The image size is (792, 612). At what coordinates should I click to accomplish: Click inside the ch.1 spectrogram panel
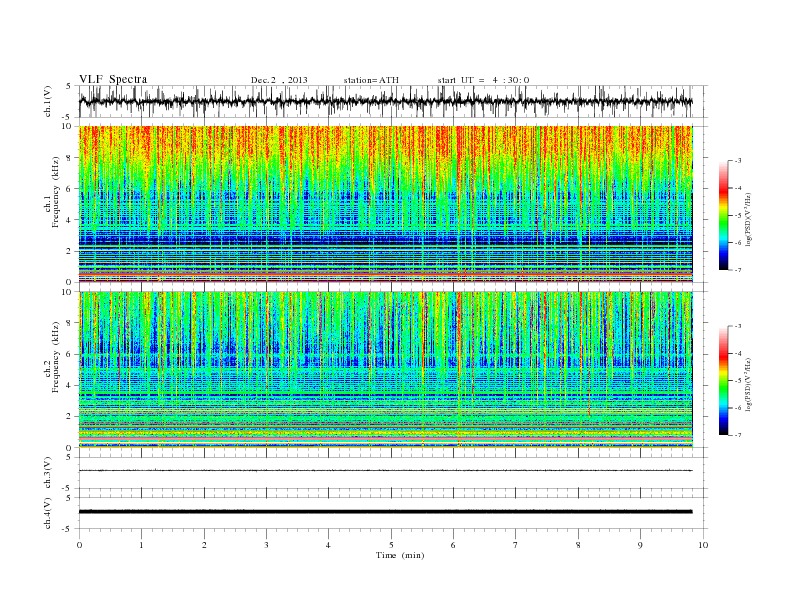pyautogui.click(x=385, y=204)
